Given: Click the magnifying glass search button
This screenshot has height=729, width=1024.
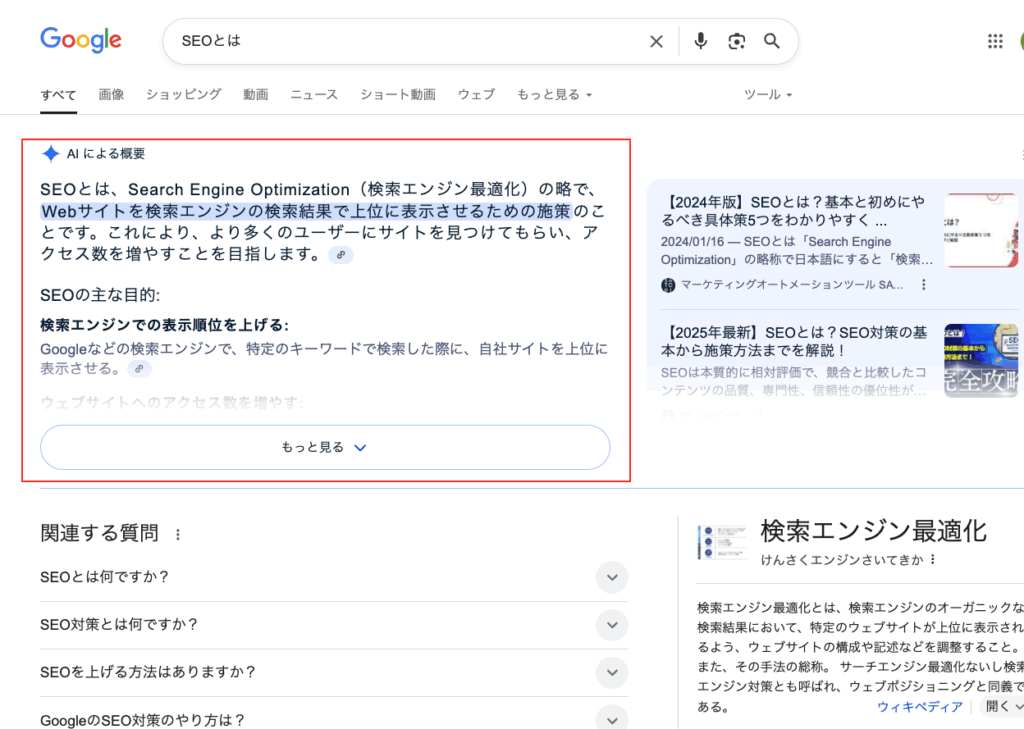Looking at the screenshot, I should tap(772, 41).
